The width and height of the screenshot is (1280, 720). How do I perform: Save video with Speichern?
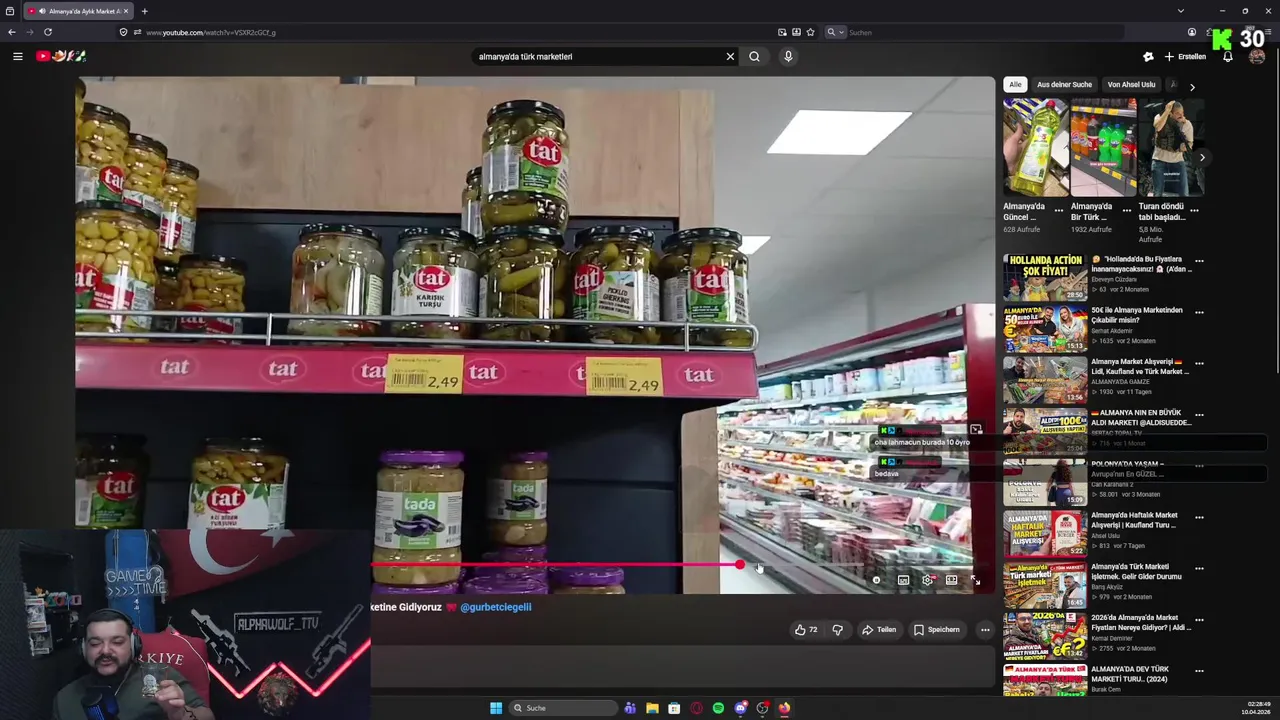(x=937, y=630)
